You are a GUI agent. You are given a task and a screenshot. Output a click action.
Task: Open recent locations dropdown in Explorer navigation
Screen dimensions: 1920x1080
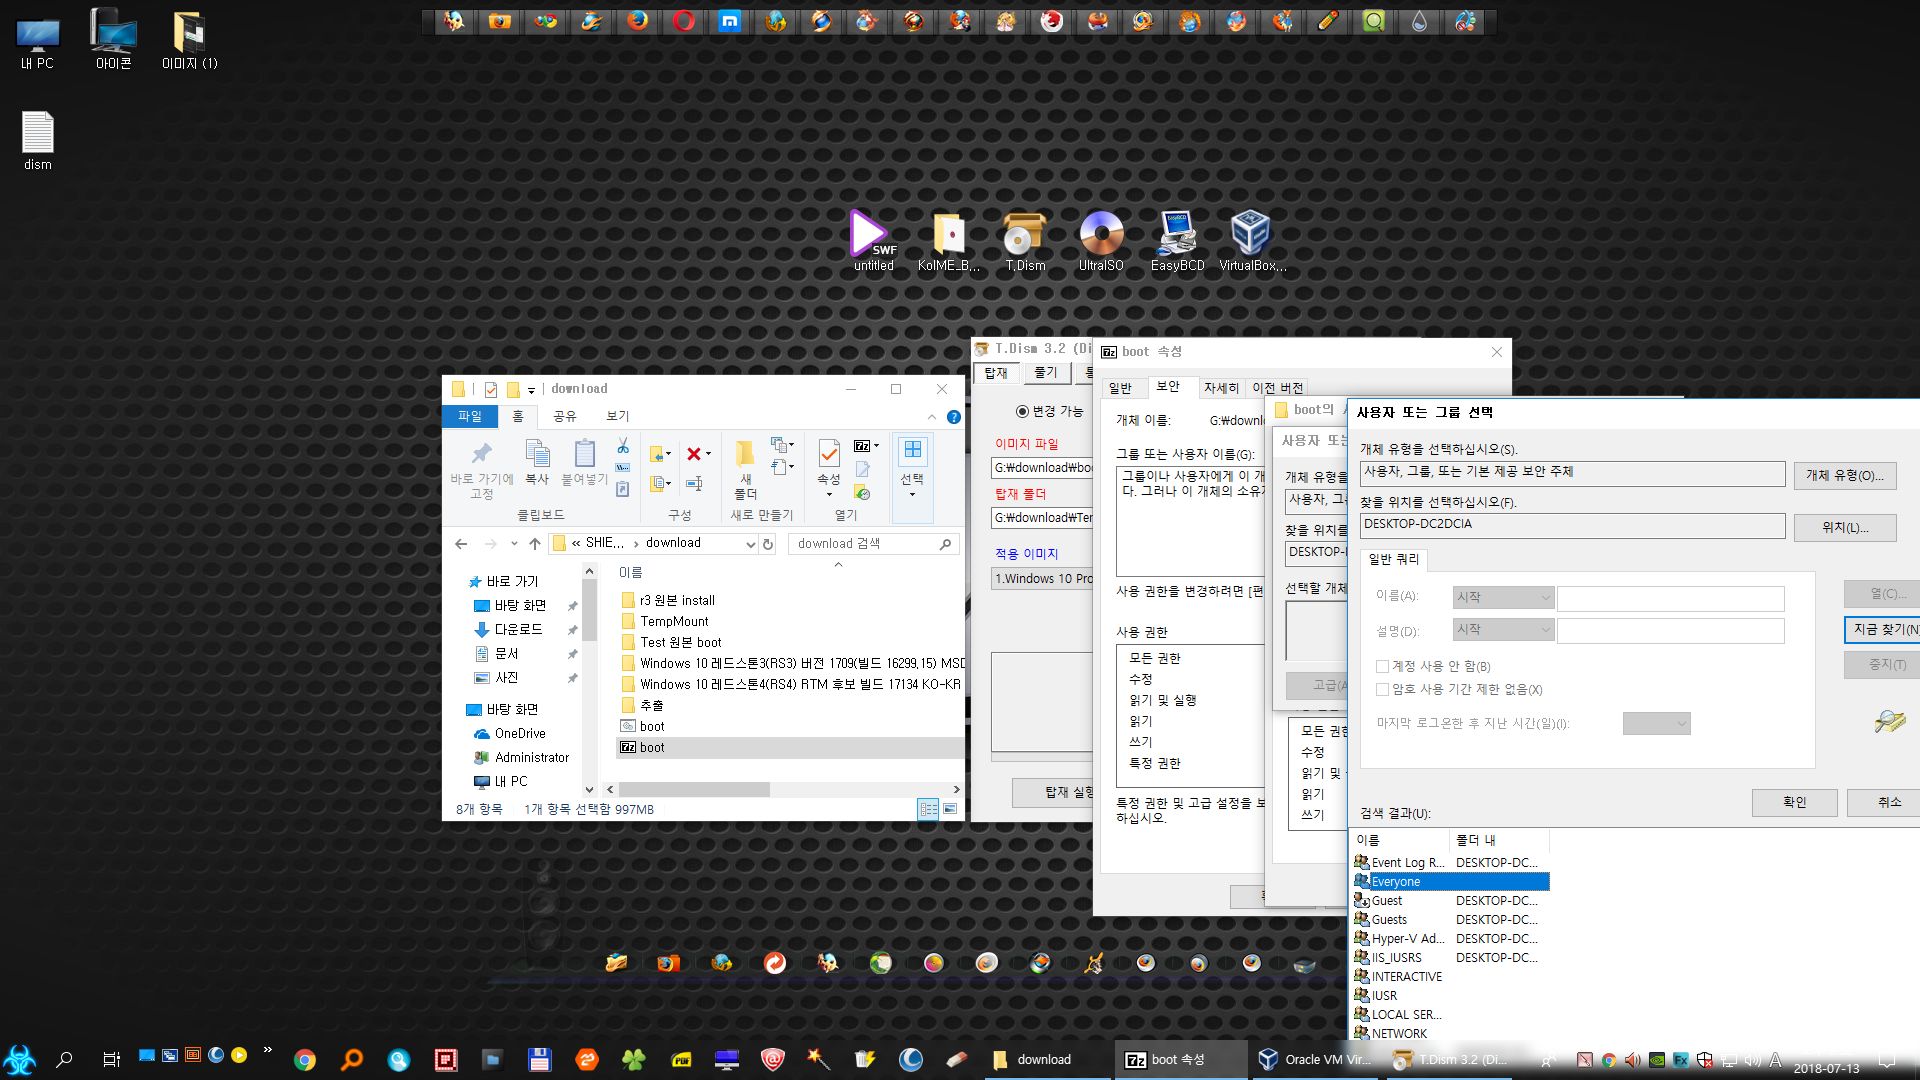(514, 544)
